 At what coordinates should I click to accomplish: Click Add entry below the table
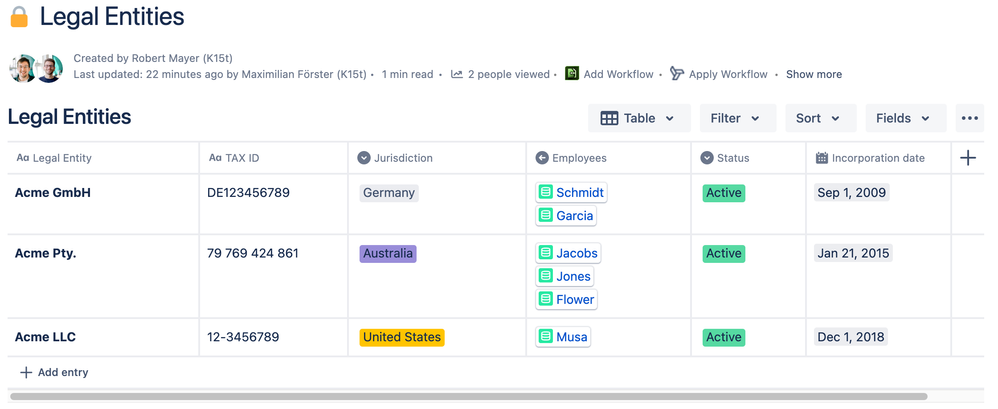tap(54, 373)
